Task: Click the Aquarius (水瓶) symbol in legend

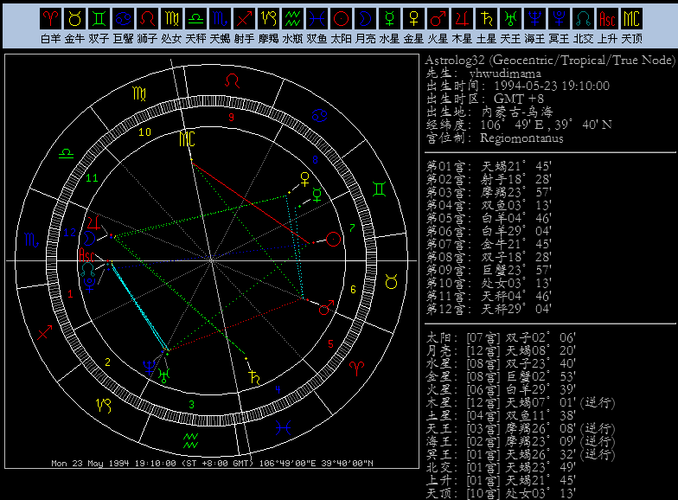Action: point(293,19)
